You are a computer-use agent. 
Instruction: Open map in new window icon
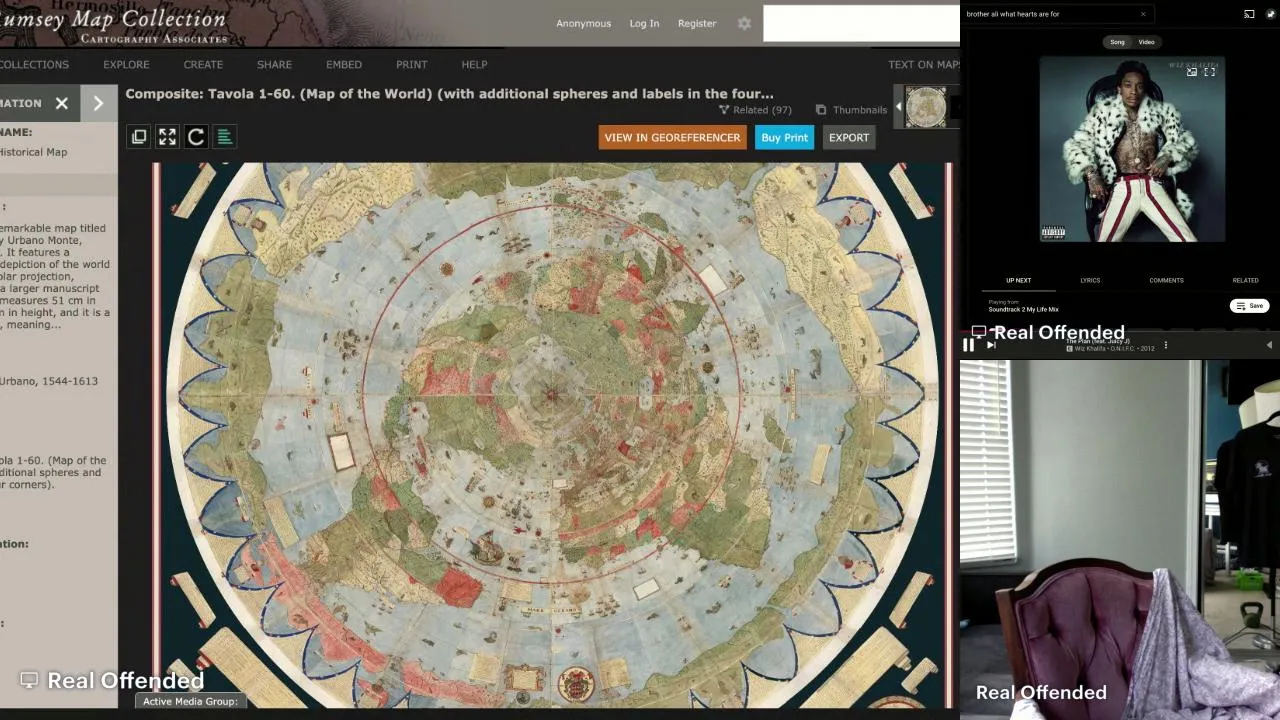pyautogui.click(x=139, y=137)
